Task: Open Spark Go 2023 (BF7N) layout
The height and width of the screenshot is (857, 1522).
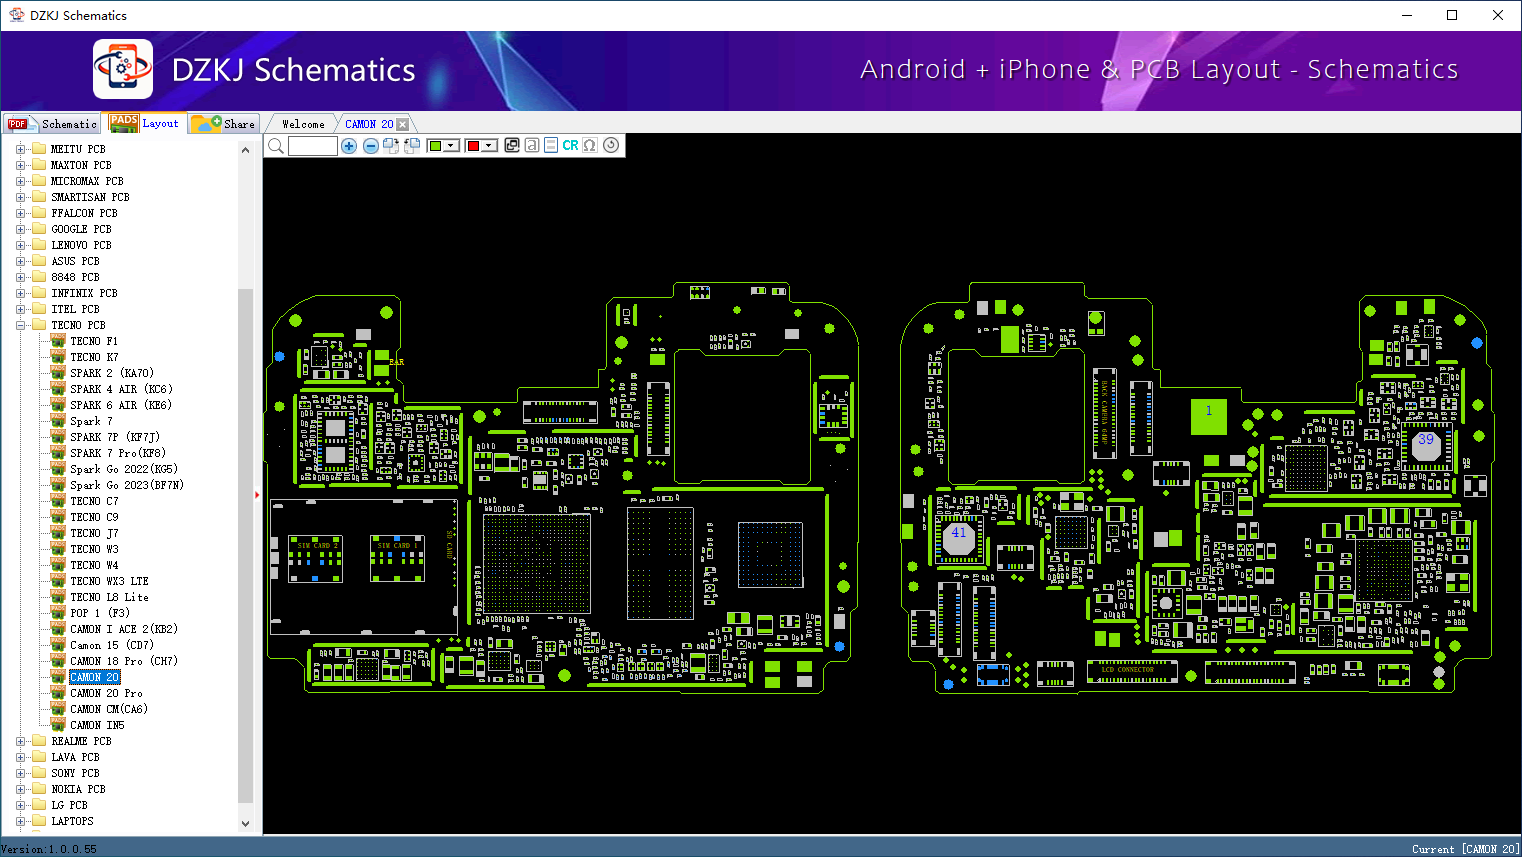Action: (127, 485)
